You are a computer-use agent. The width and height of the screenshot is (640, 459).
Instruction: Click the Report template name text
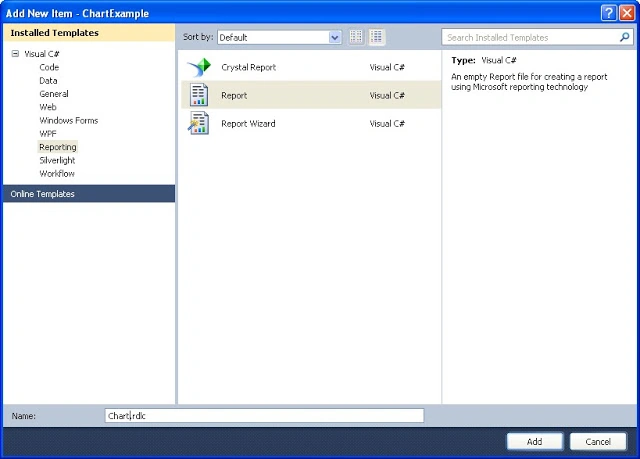tap(234, 95)
